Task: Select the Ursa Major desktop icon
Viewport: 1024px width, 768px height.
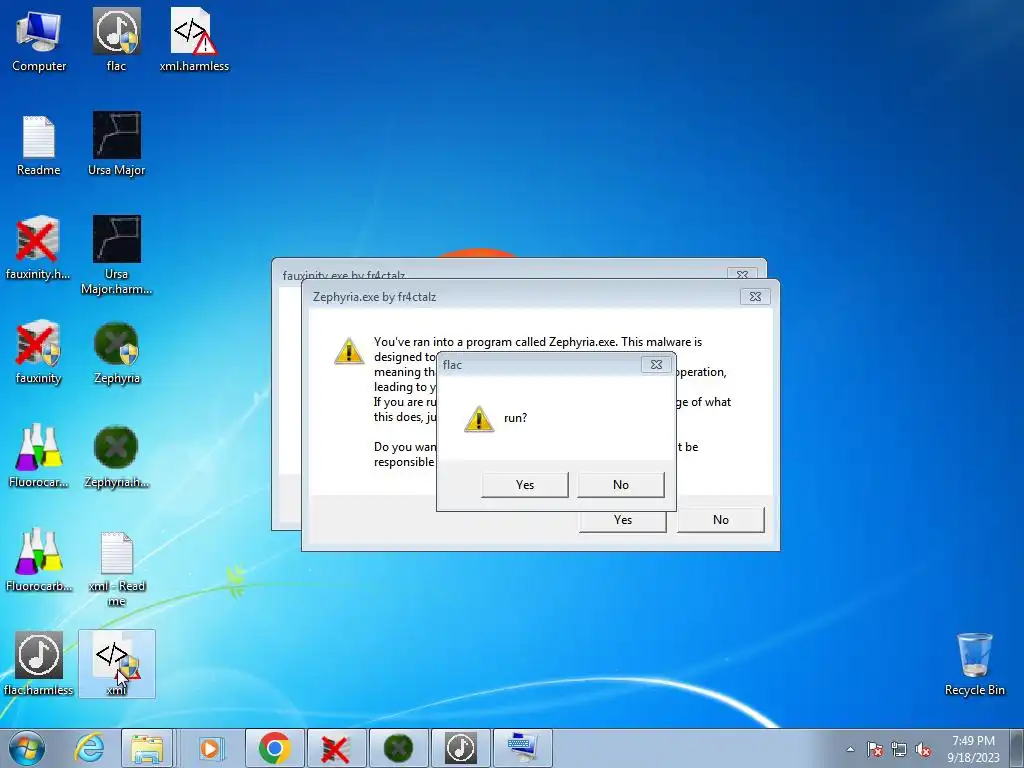Action: tap(116, 145)
